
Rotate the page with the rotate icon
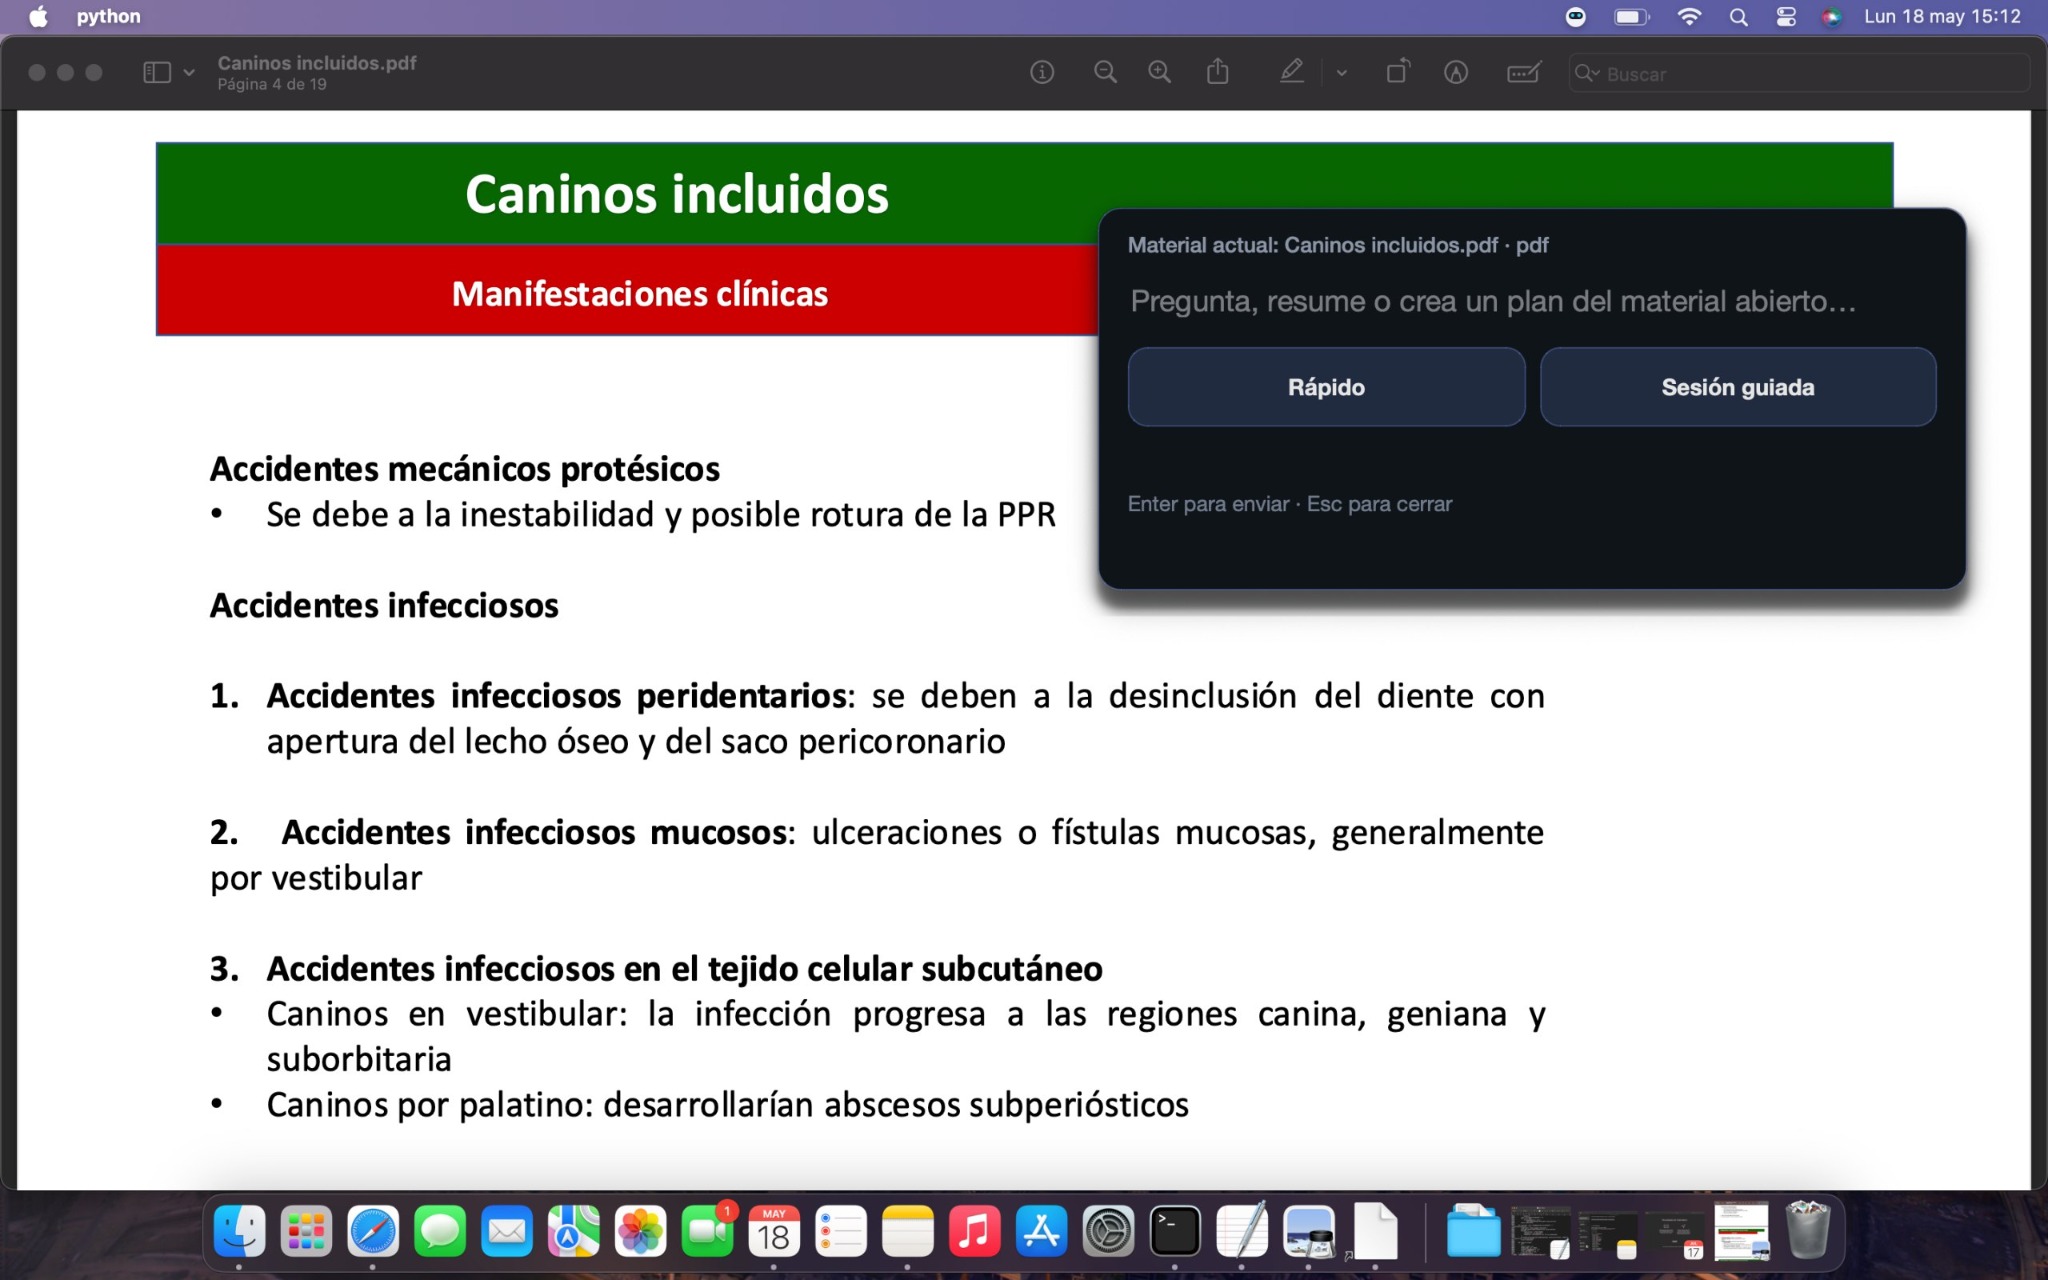[1398, 72]
